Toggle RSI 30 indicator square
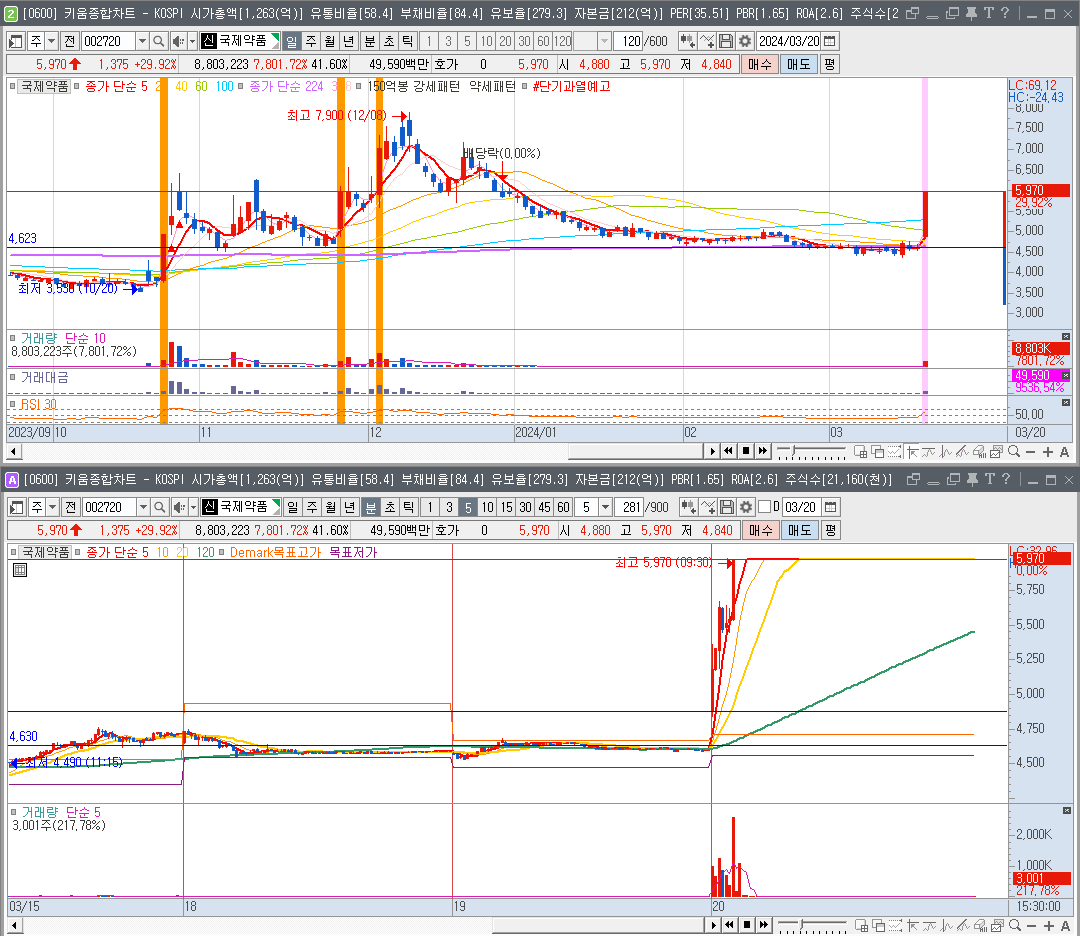The width and height of the screenshot is (1080, 936). [13, 404]
